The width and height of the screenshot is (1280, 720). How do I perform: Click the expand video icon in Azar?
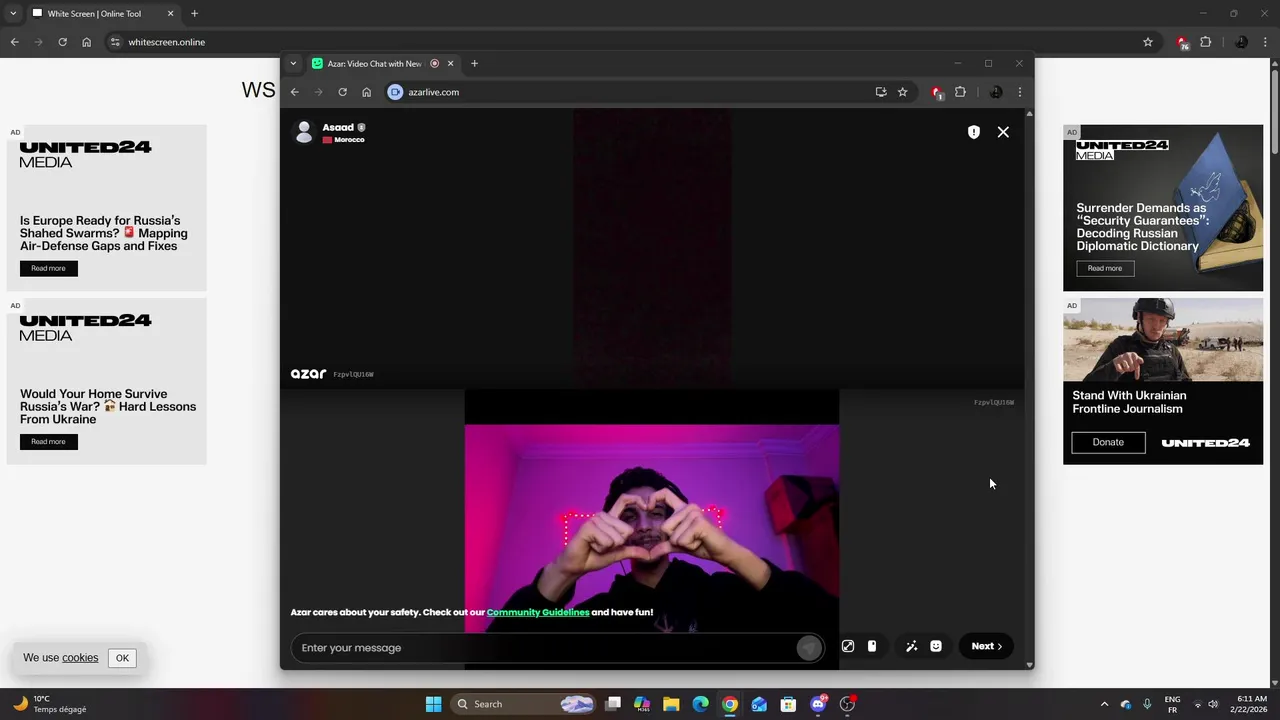point(848,646)
